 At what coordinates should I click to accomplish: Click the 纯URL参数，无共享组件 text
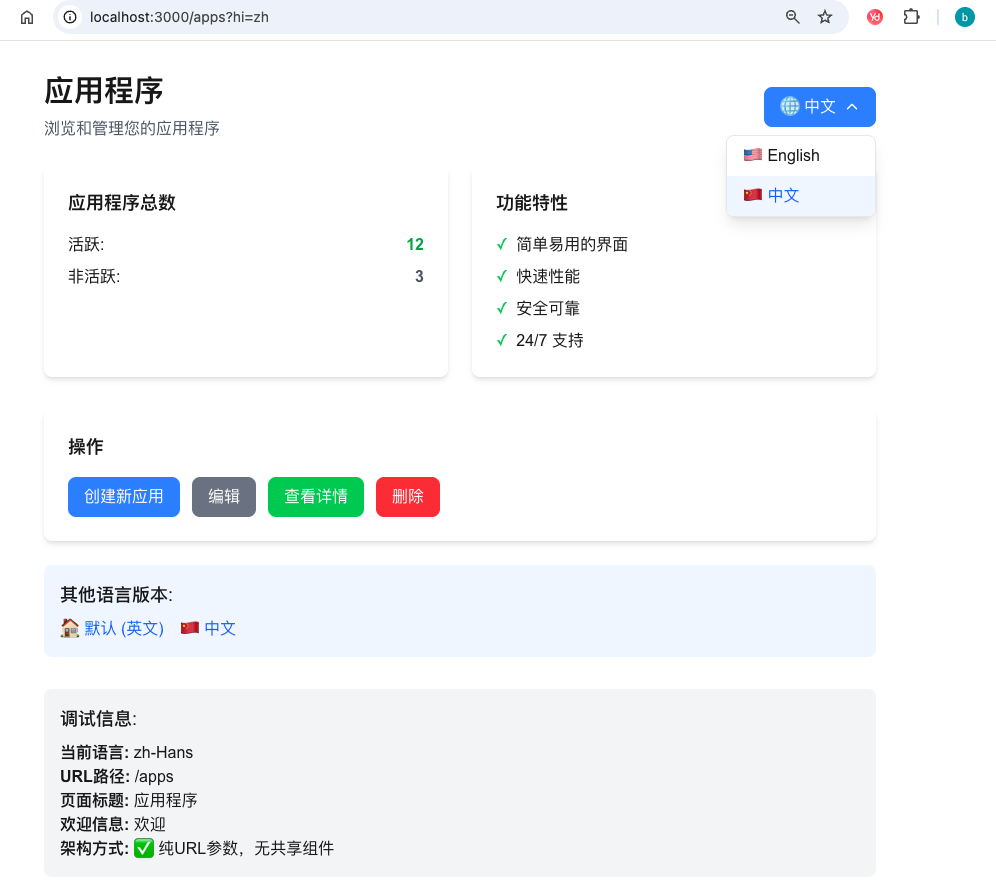pyautogui.click(x=246, y=849)
